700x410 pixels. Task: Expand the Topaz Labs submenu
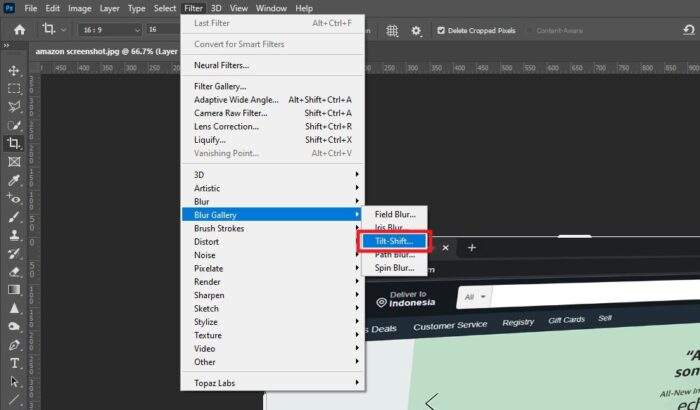click(273, 383)
